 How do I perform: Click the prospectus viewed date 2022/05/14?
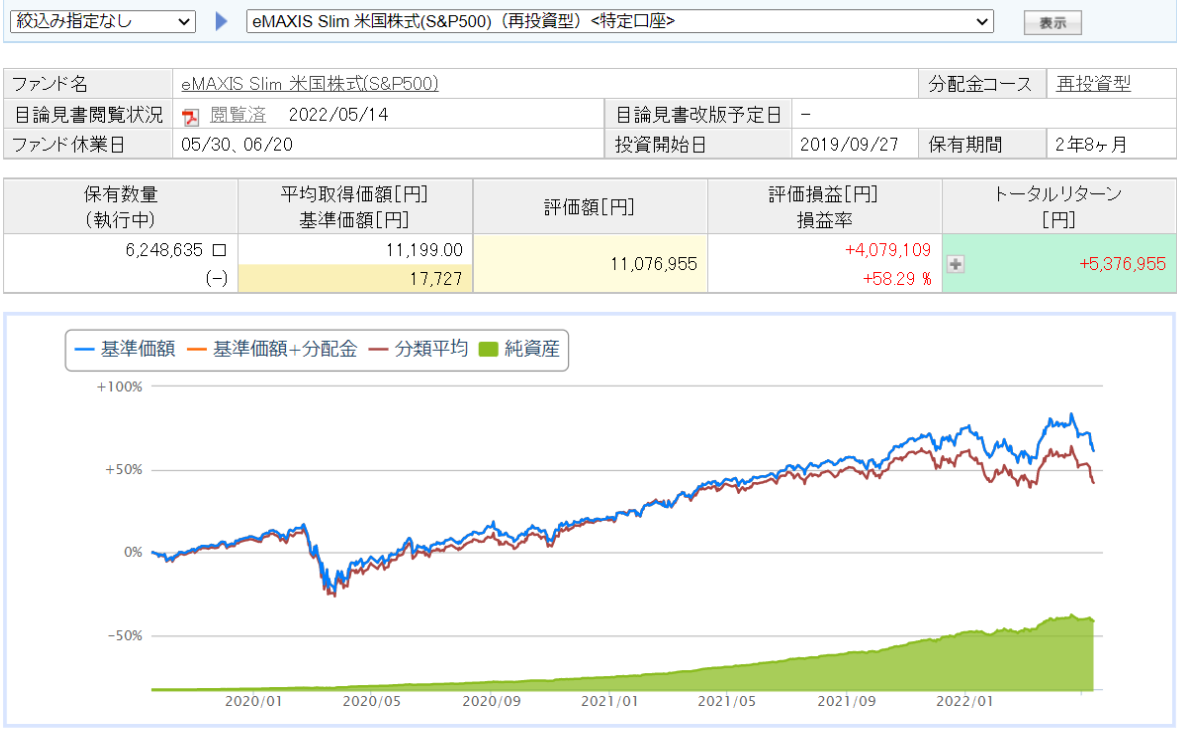point(339,115)
